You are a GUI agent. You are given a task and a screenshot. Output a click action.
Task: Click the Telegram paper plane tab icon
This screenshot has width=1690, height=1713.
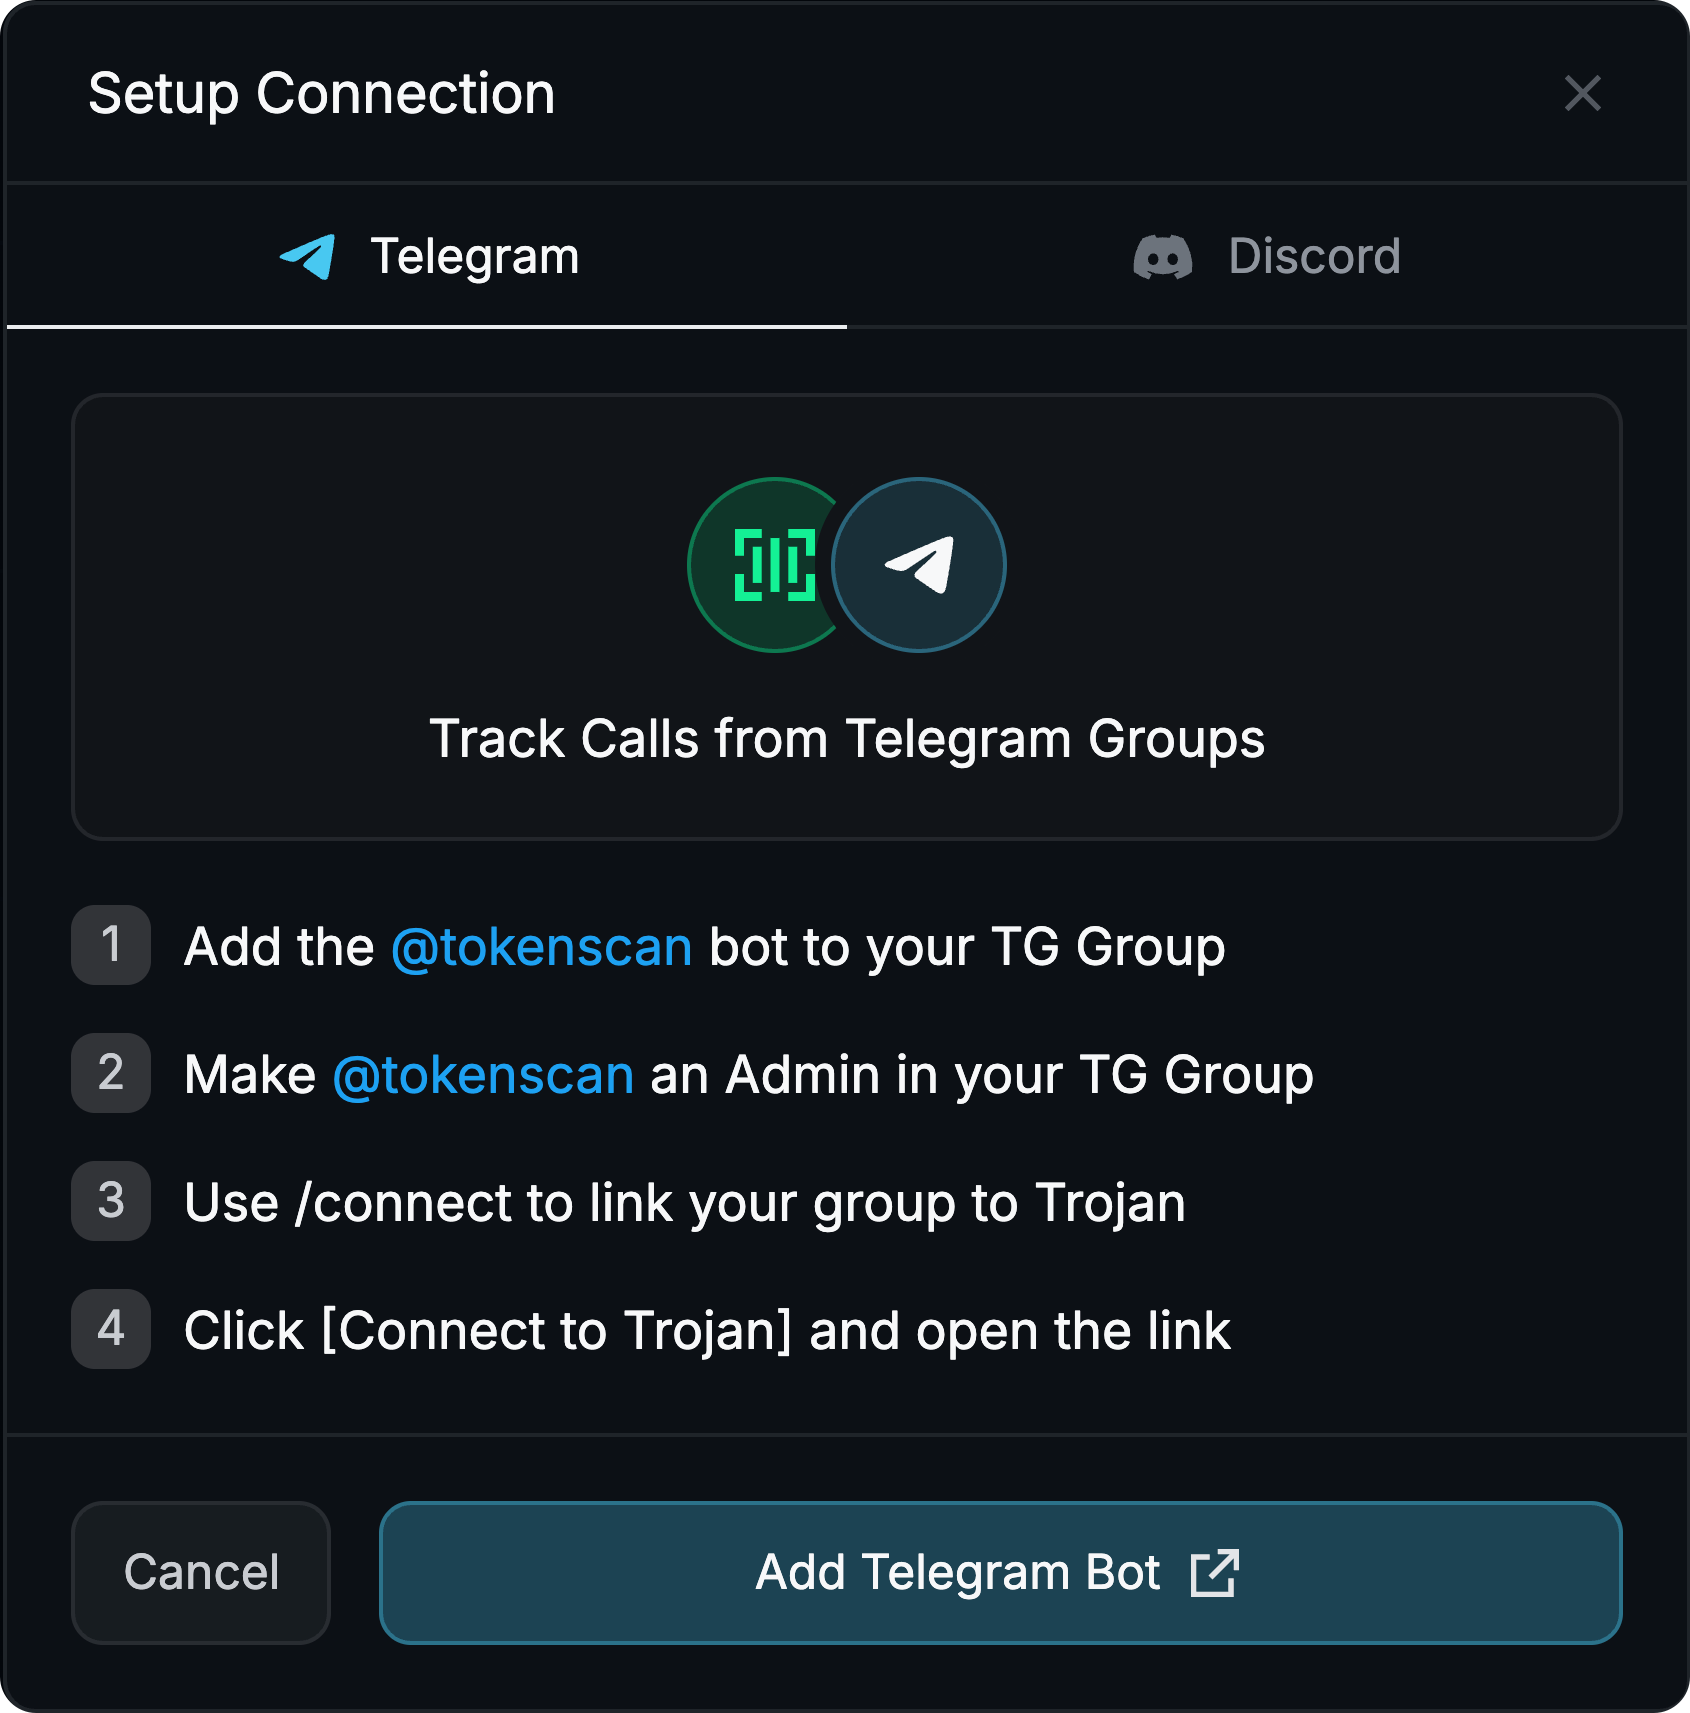click(308, 256)
